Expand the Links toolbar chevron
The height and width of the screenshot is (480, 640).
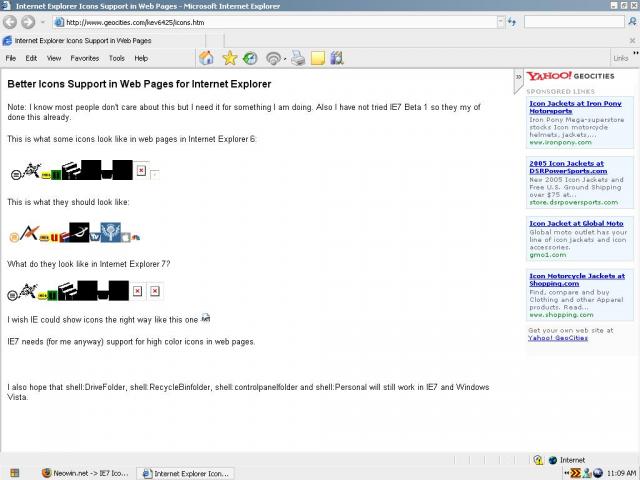(636, 53)
